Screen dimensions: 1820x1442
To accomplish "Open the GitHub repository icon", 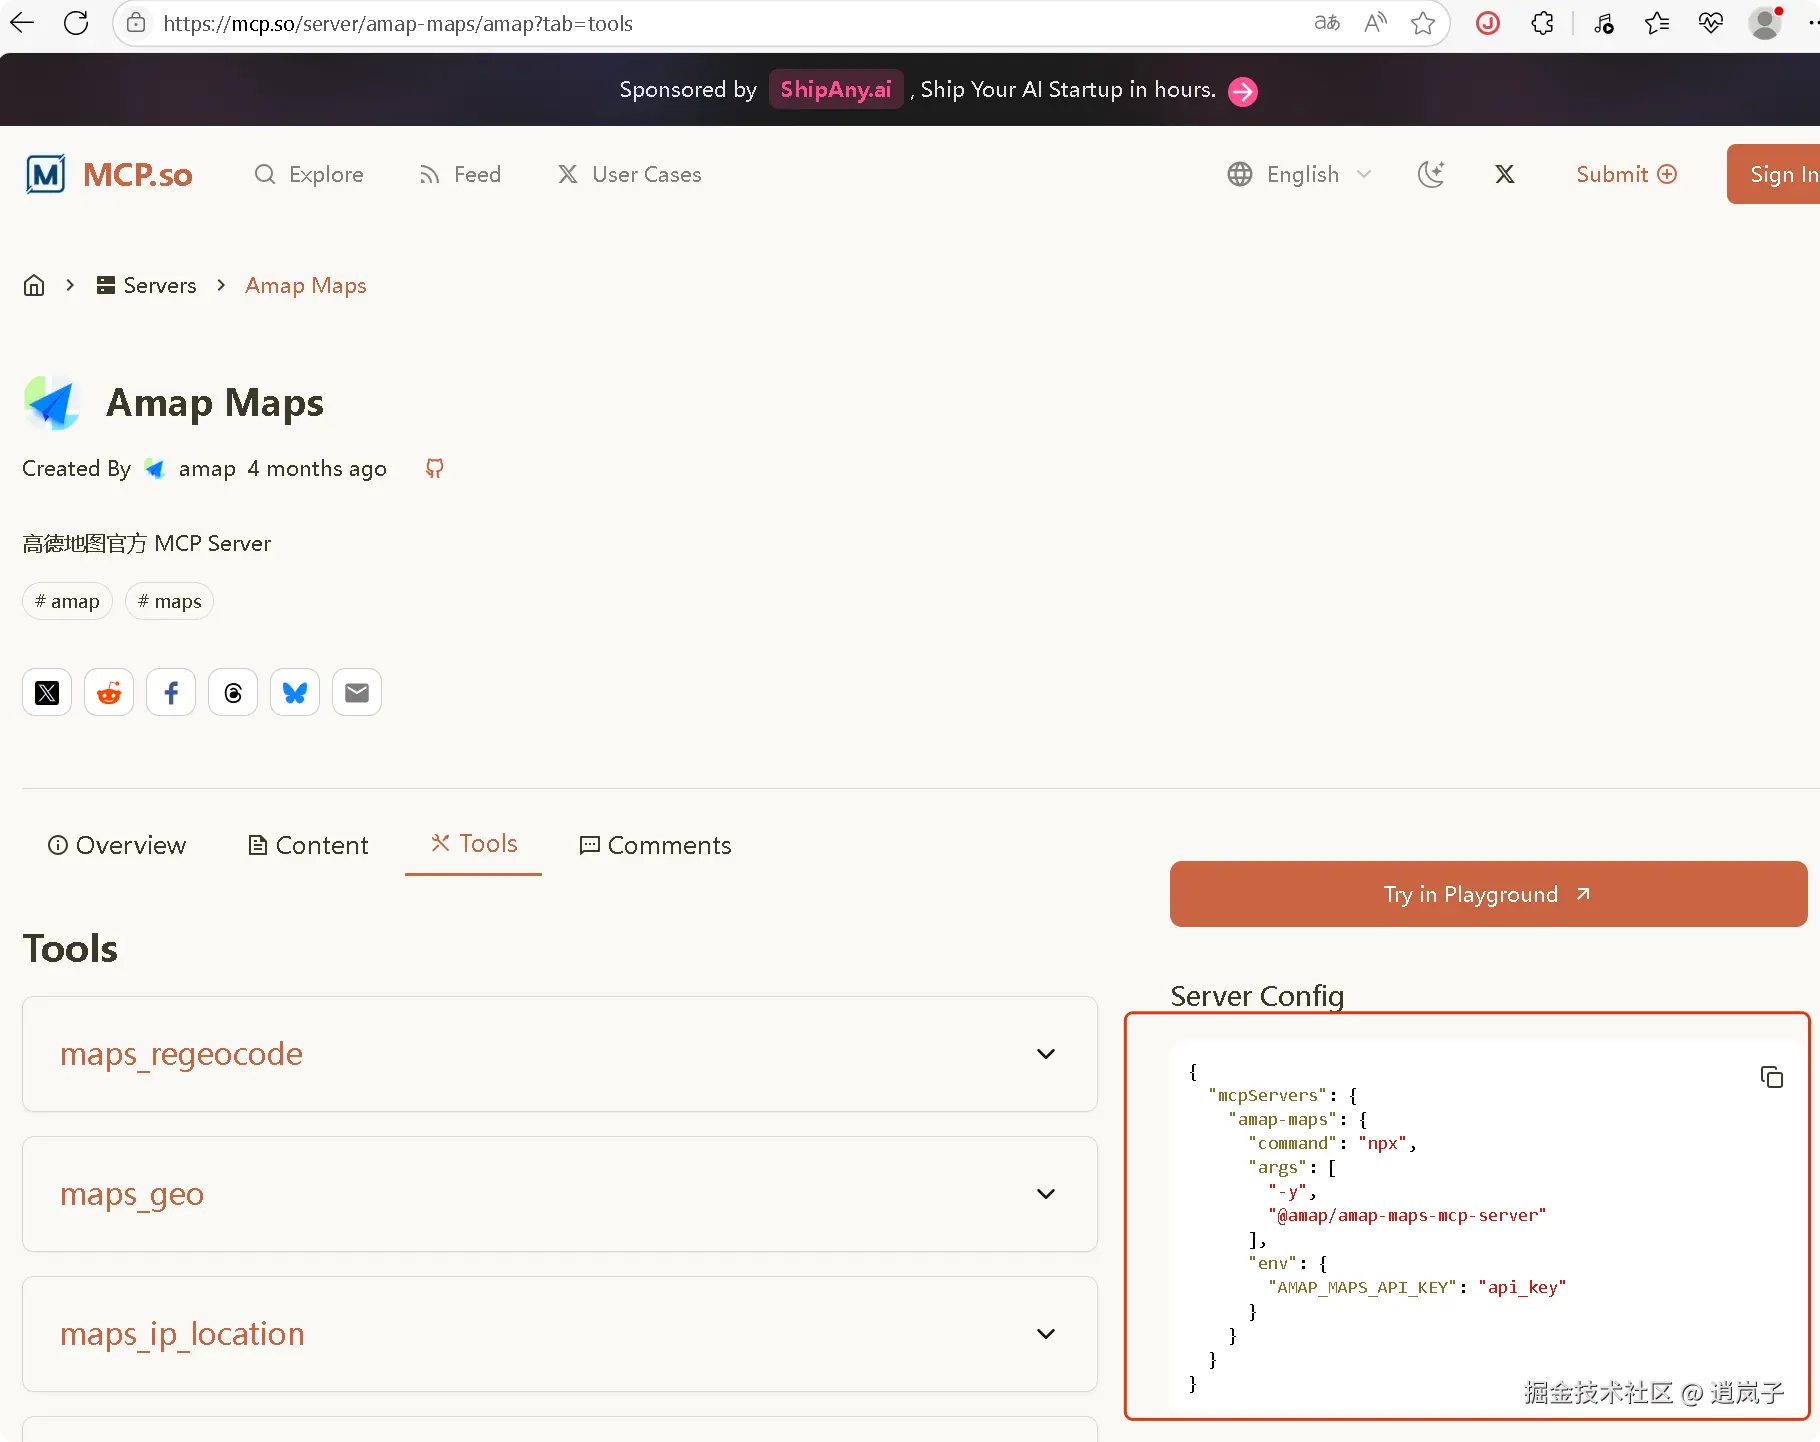I will pos(434,468).
